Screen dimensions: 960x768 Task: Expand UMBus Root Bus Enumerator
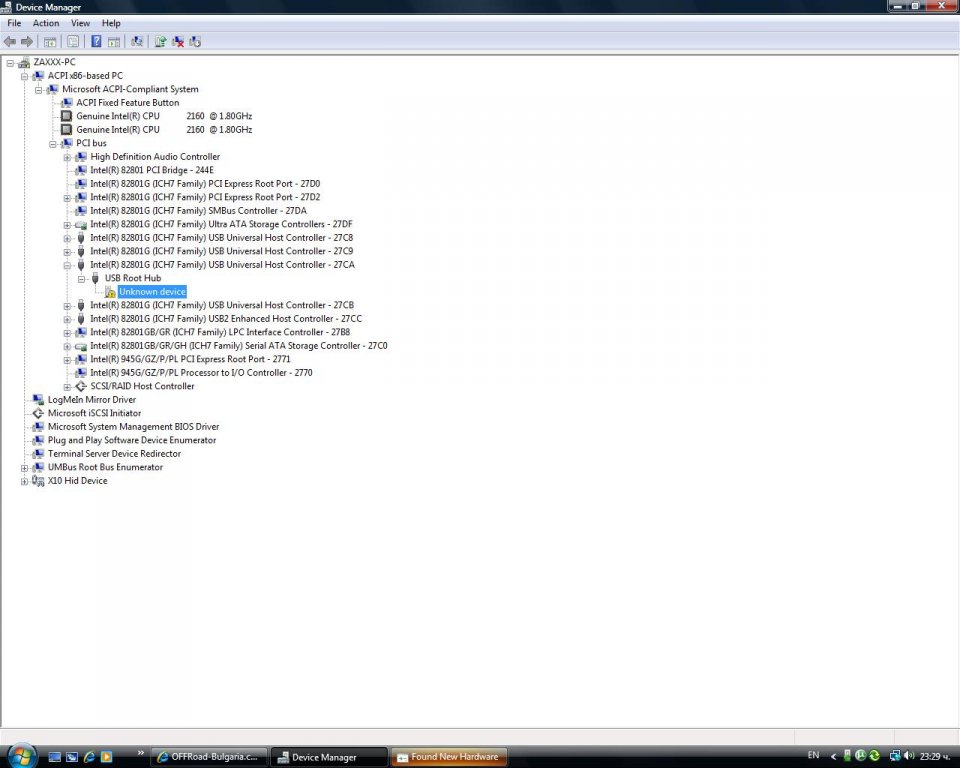pos(24,468)
